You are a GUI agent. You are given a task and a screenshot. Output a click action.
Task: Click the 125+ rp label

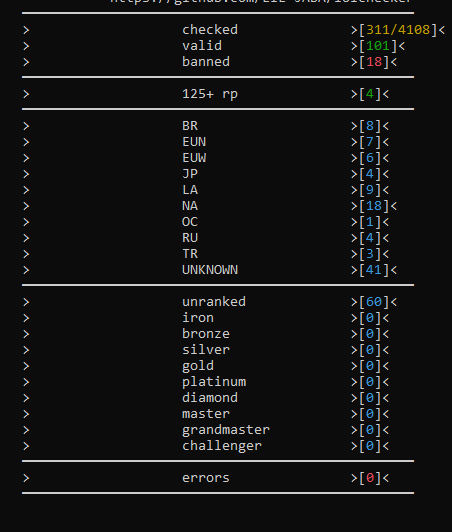[210, 94]
